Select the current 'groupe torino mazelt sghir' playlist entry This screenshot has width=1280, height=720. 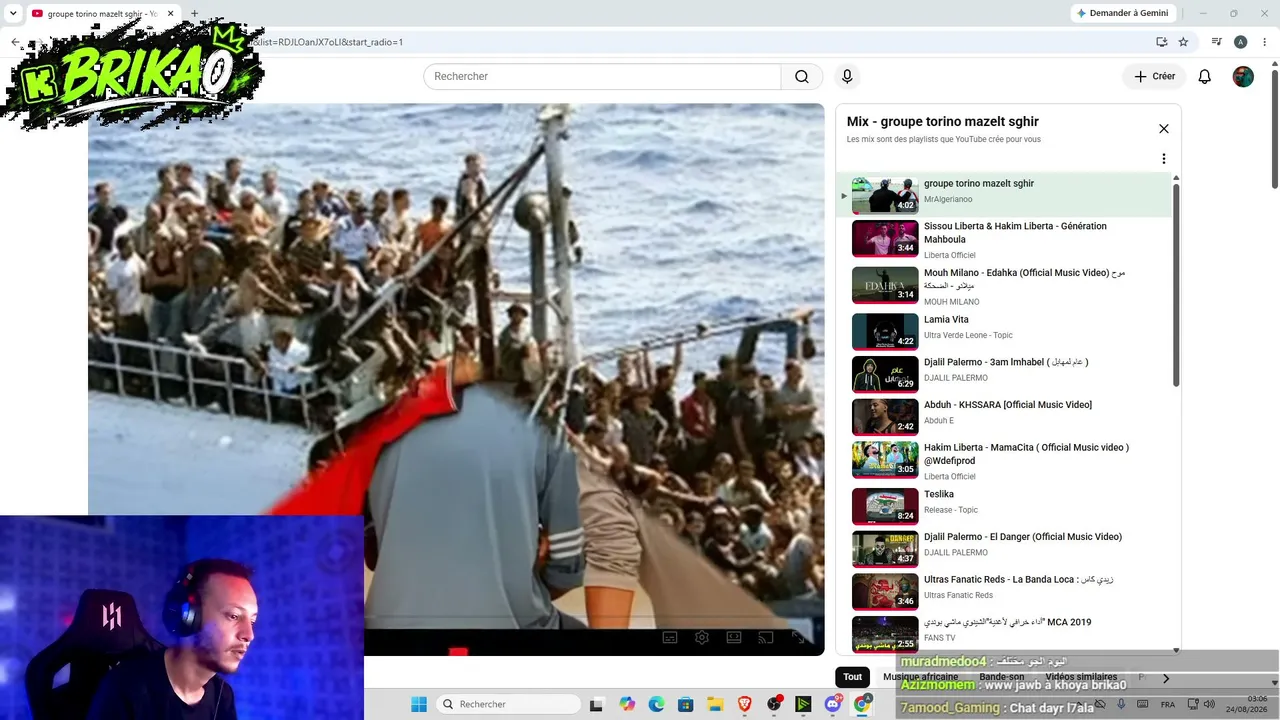[1005, 195]
